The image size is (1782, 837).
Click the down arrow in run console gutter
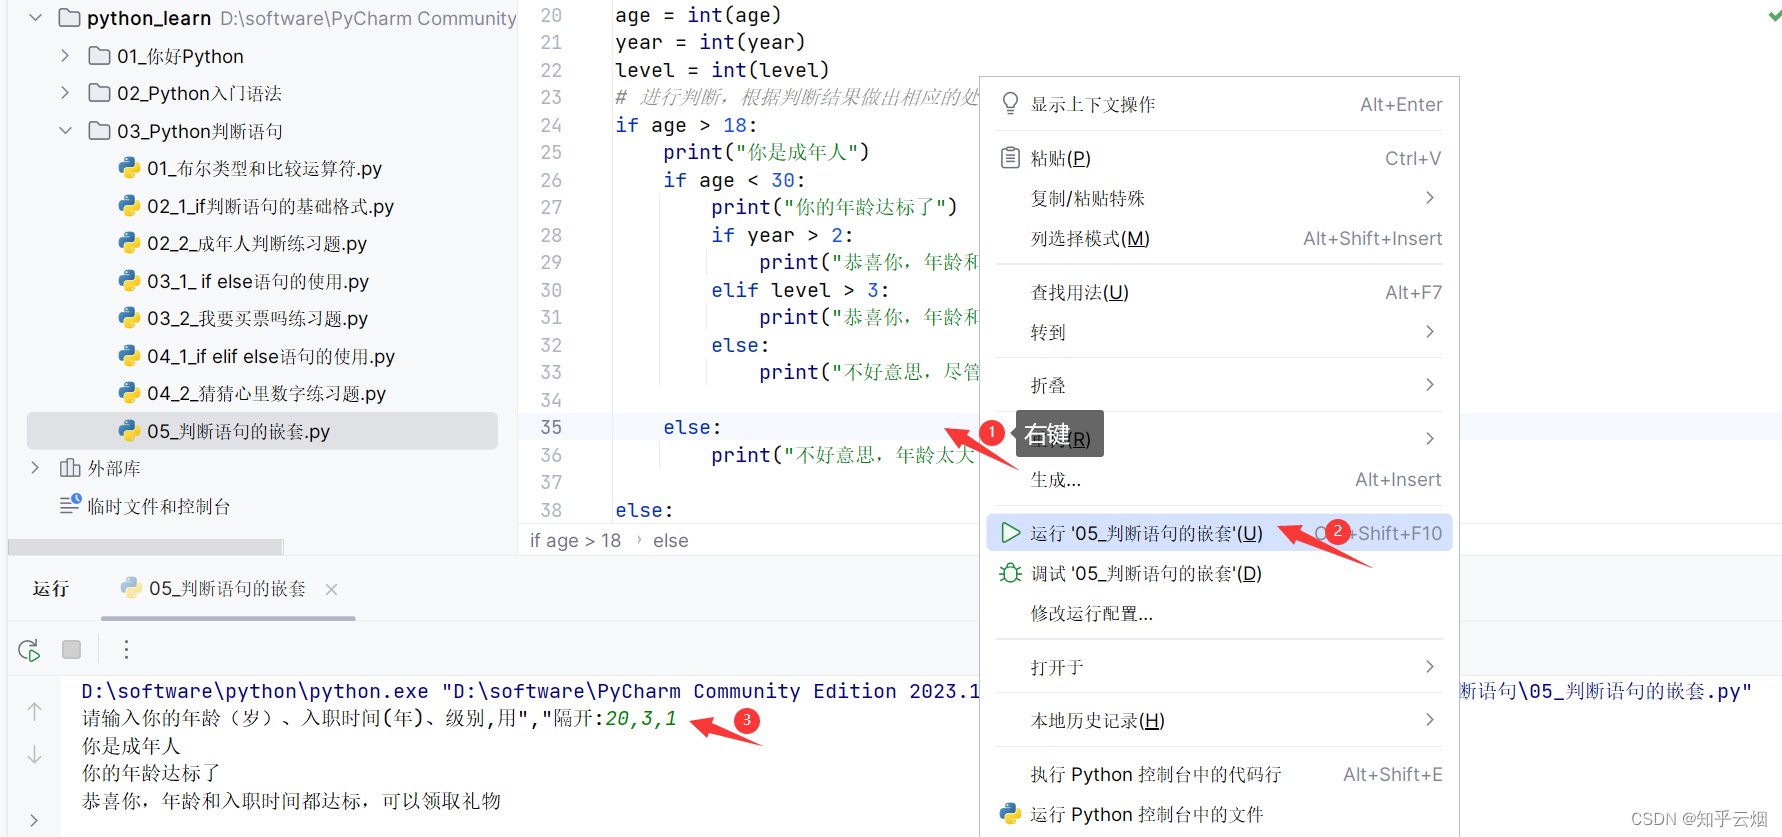(34, 755)
